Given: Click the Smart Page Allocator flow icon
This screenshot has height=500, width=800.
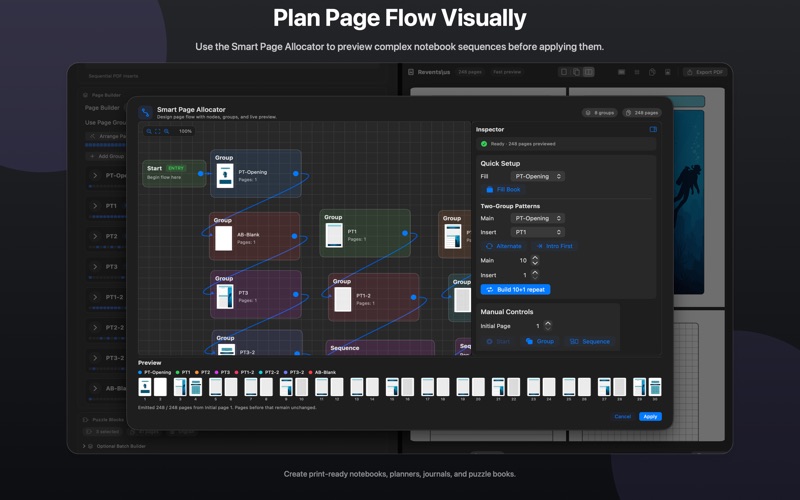Looking at the screenshot, I should pyautogui.click(x=145, y=112).
